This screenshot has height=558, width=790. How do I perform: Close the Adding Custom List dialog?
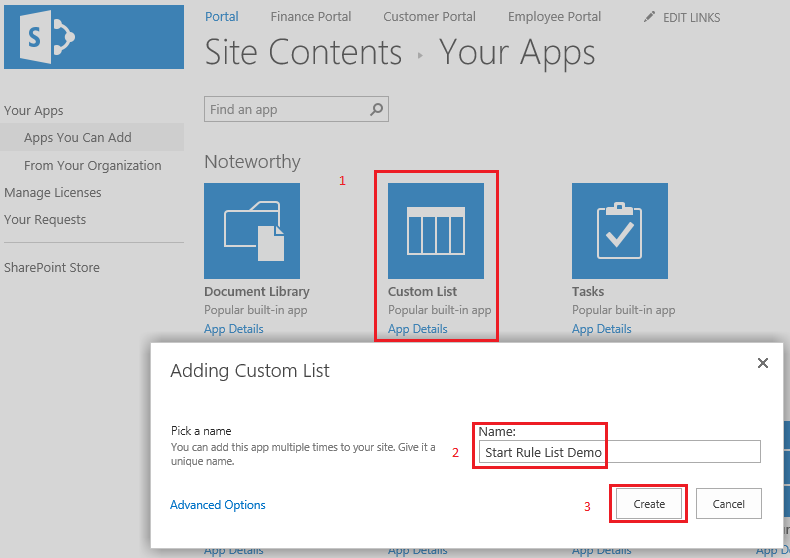point(763,363)
